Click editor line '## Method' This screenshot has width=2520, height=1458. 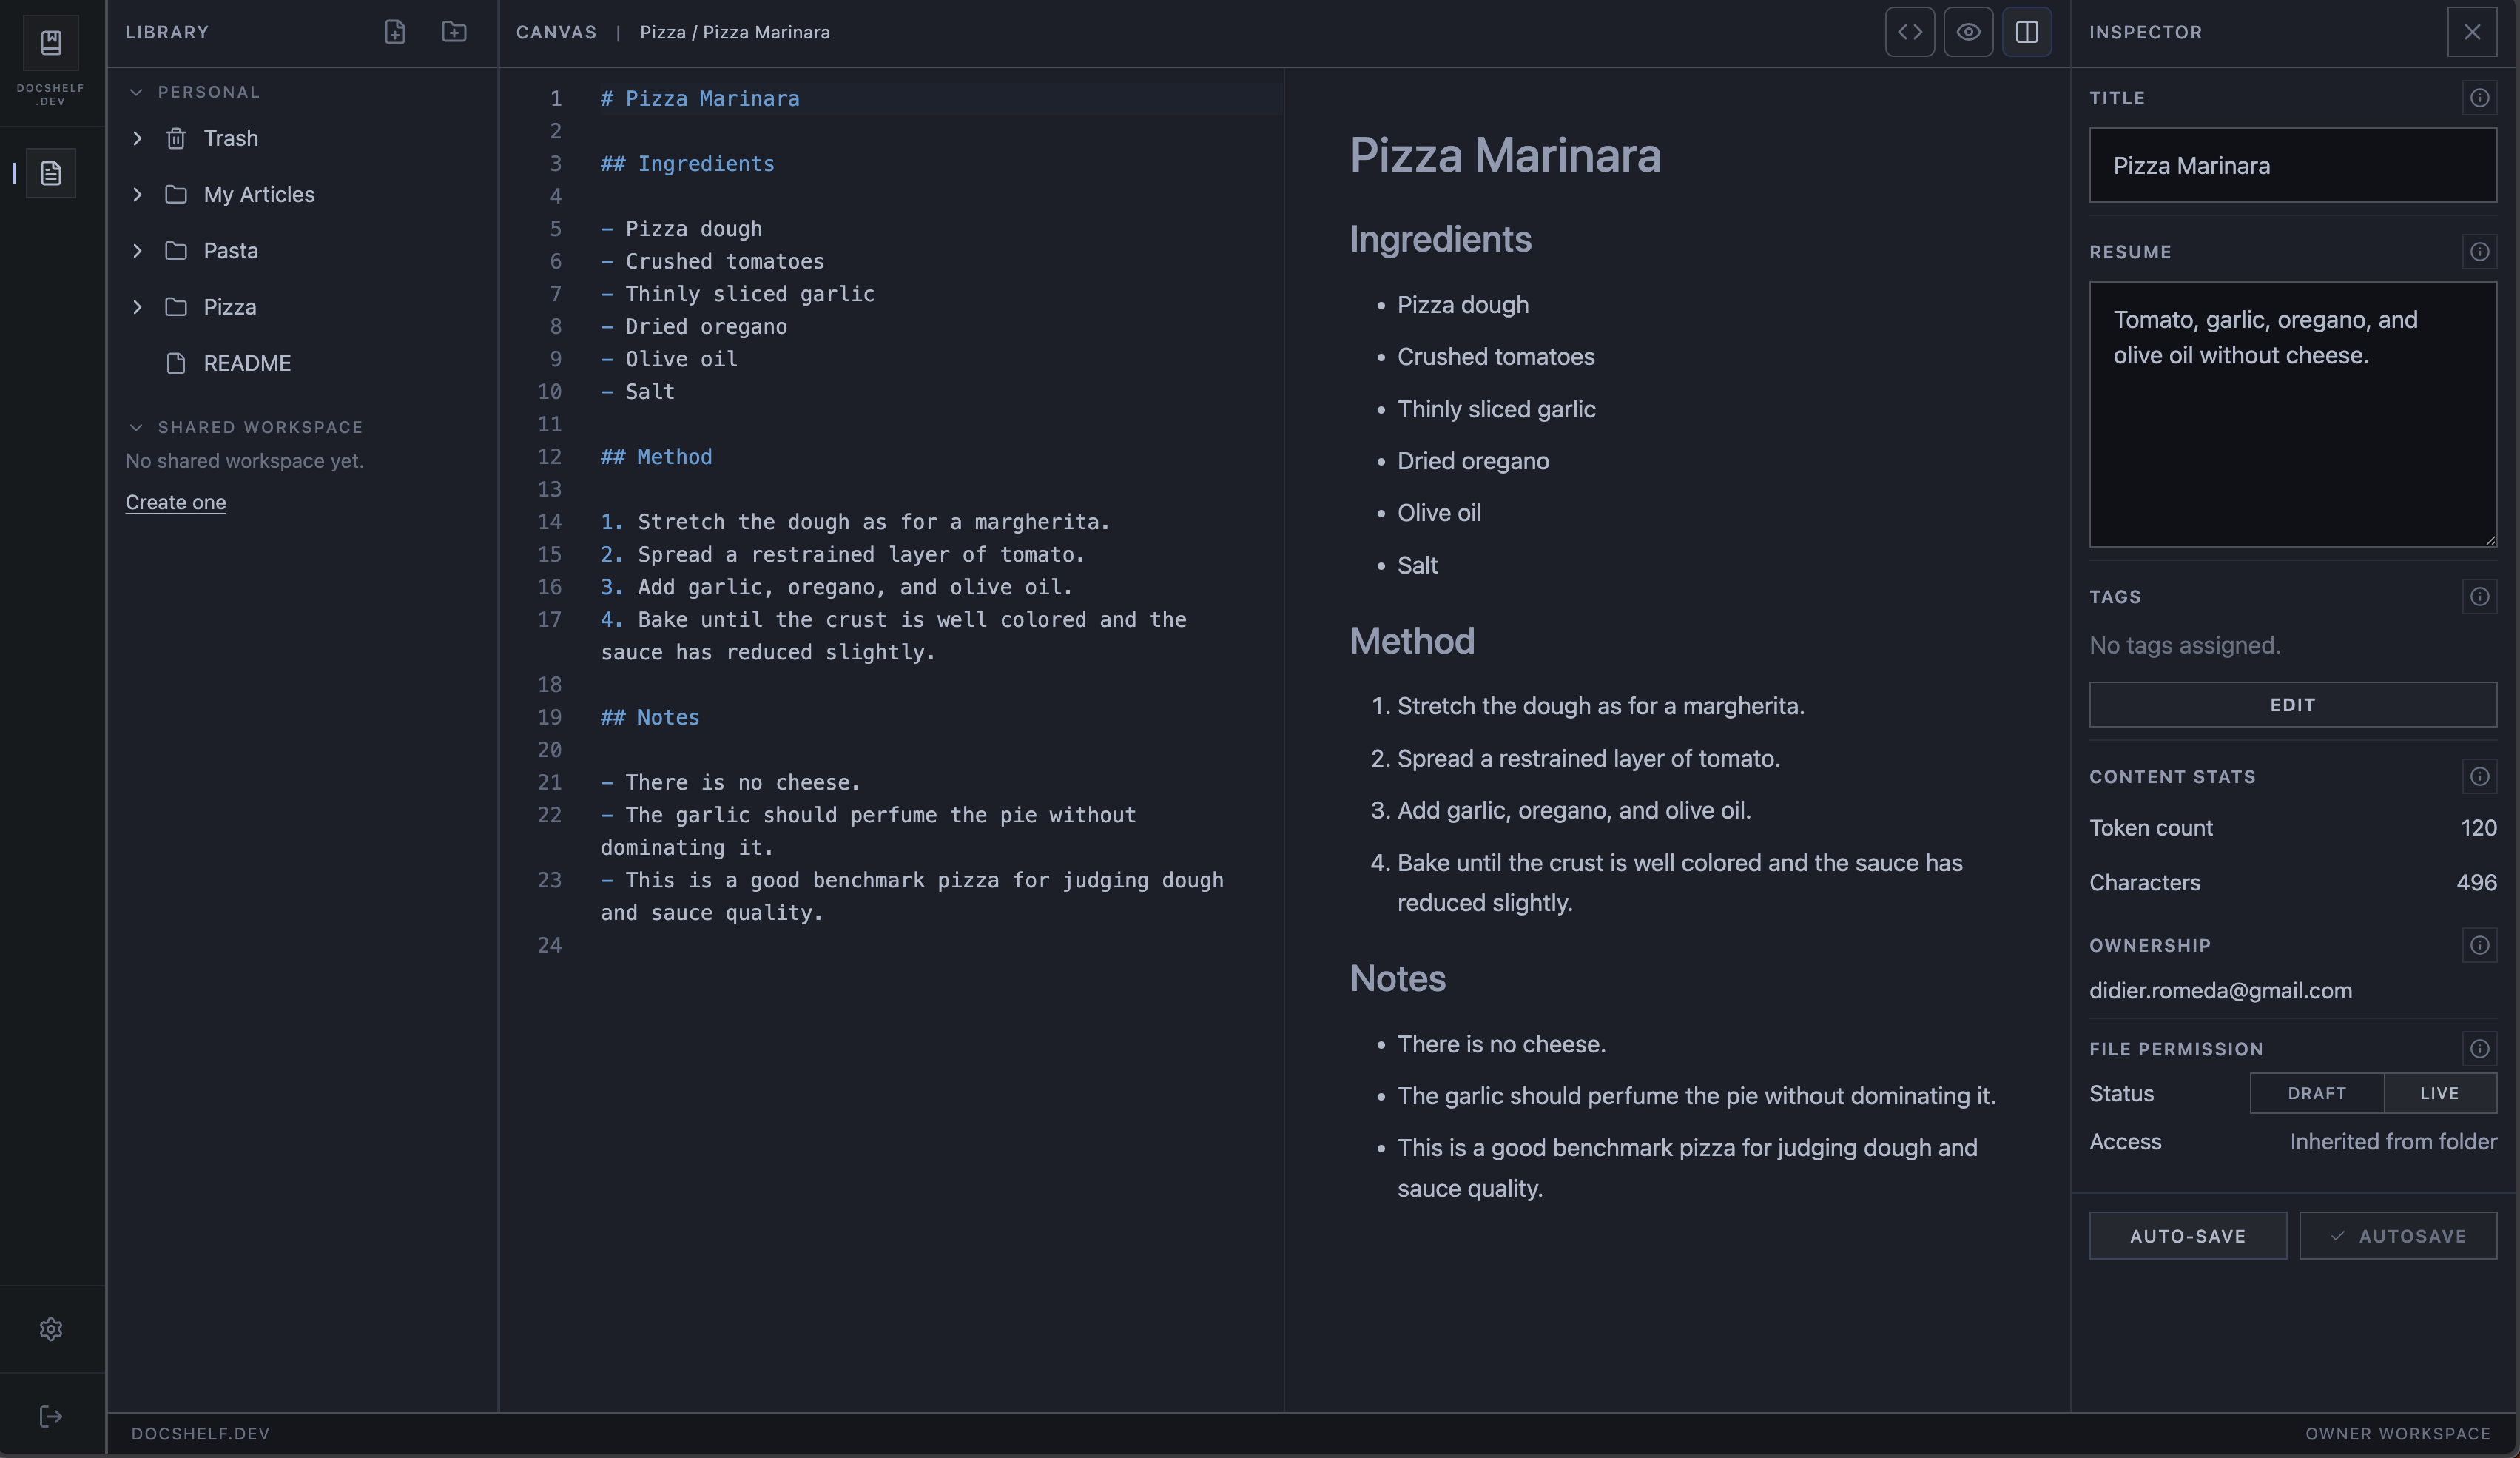[656, 456]
